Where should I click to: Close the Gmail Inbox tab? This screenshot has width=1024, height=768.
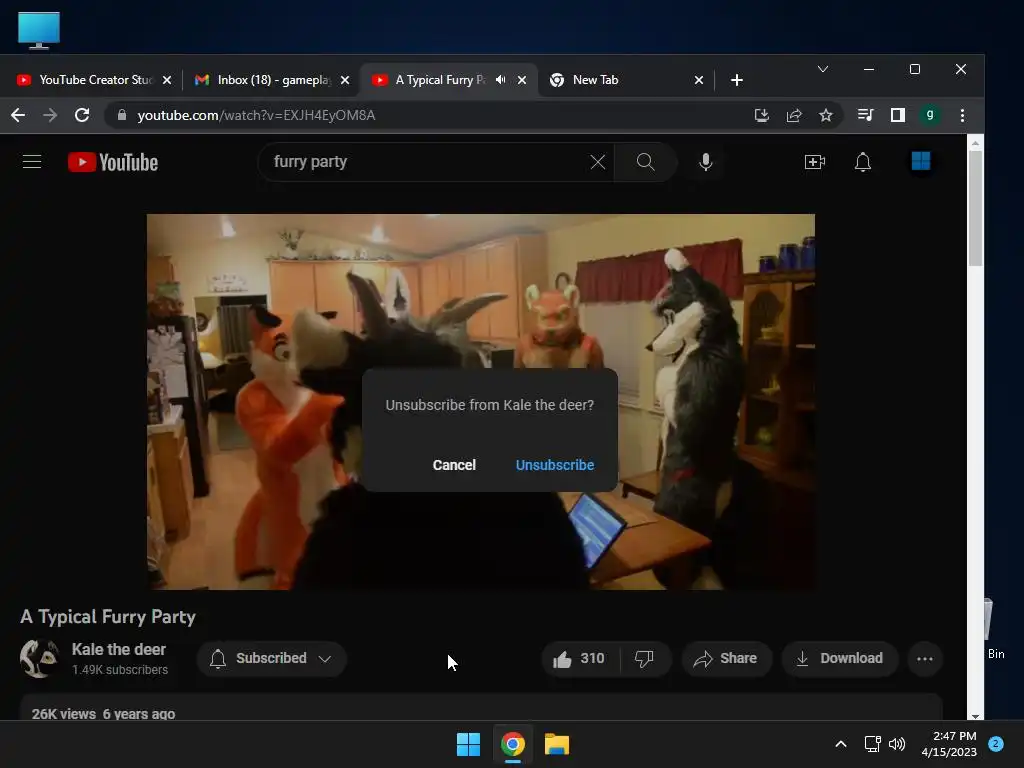point(345,80)
